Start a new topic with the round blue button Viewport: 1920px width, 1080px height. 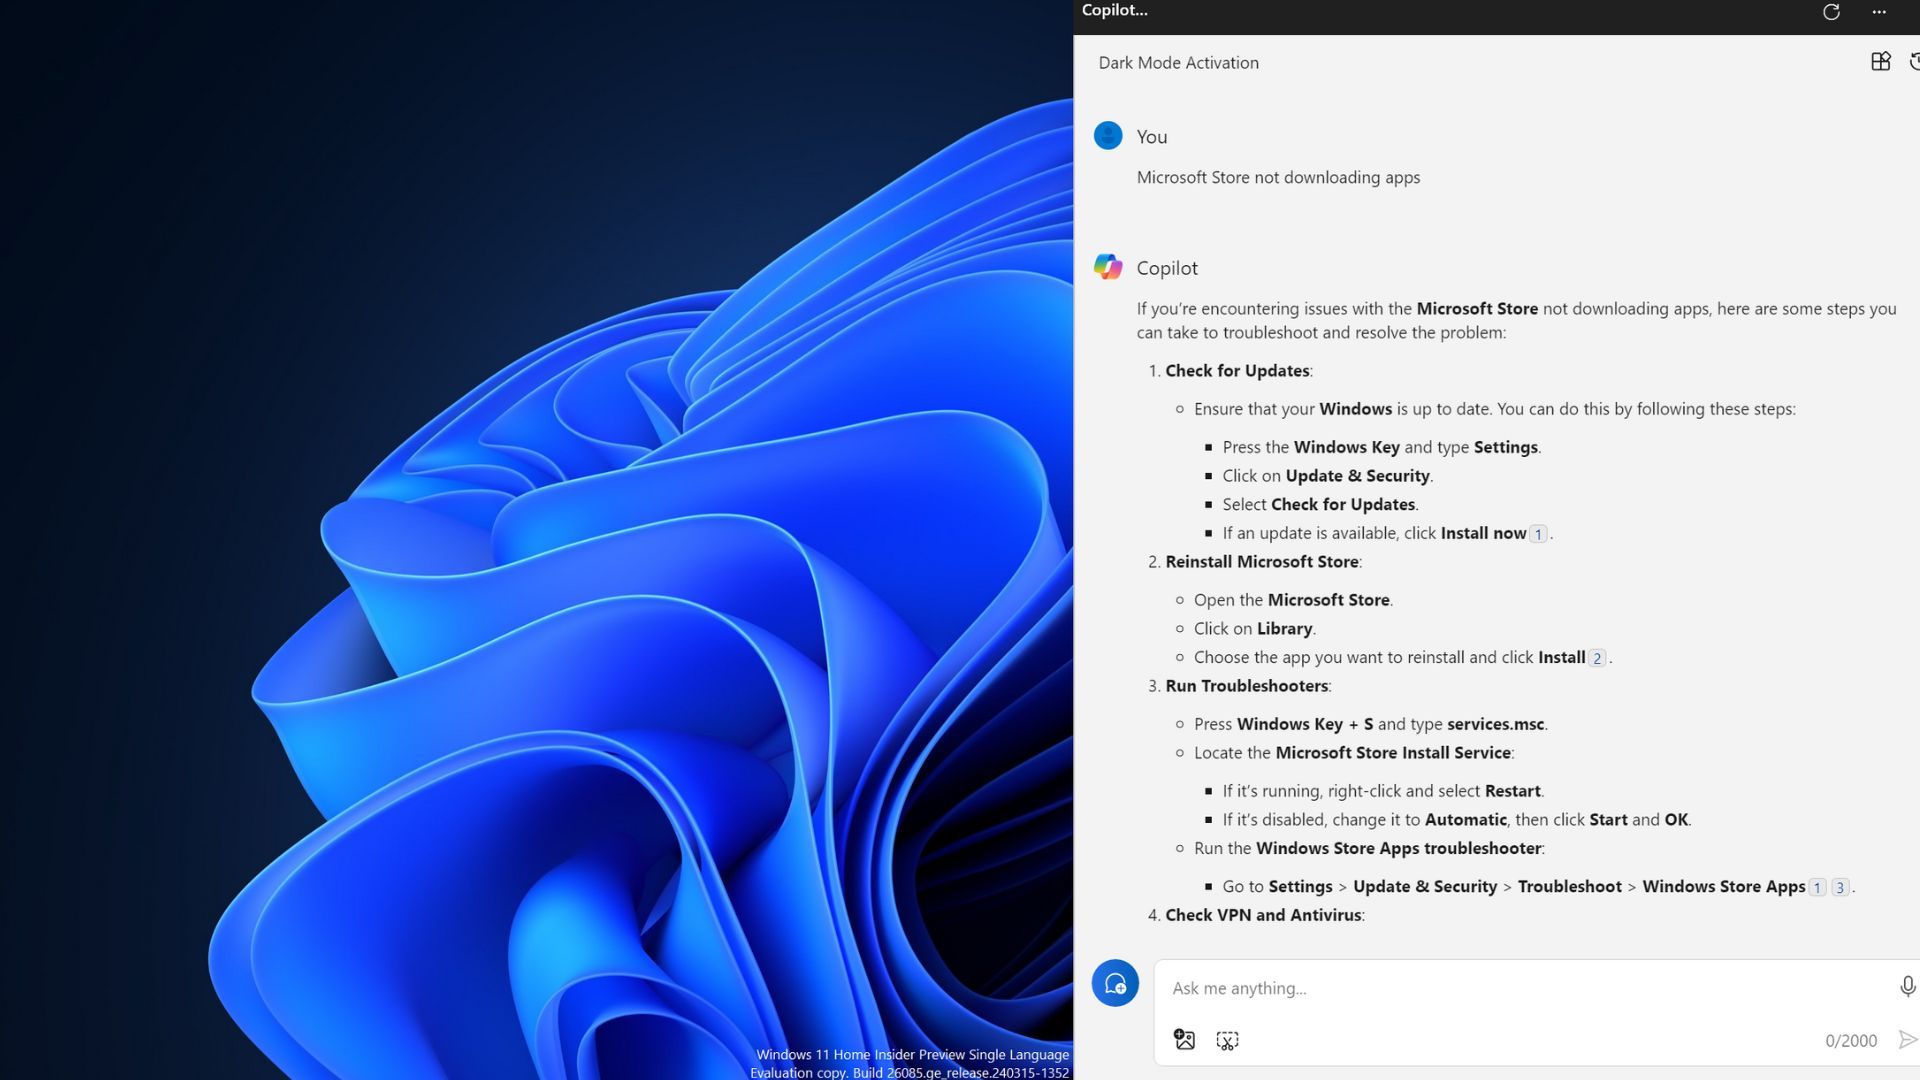click(1115, 984)
